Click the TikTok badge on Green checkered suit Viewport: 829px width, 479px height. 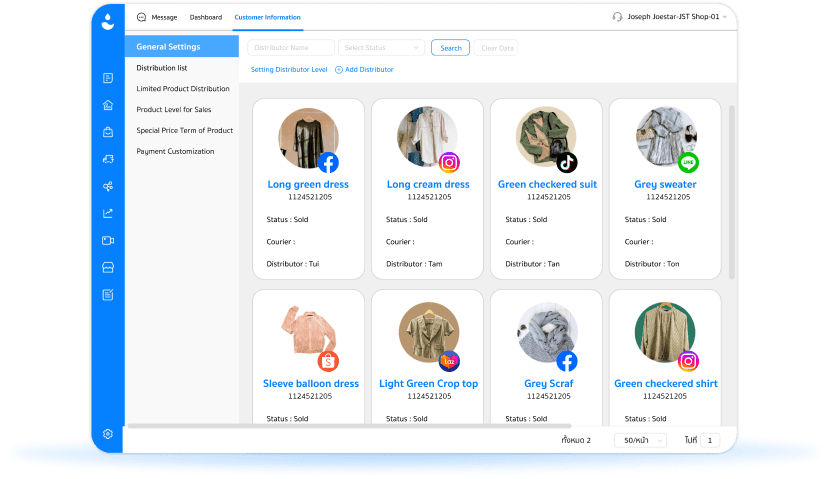pos(567,162)
